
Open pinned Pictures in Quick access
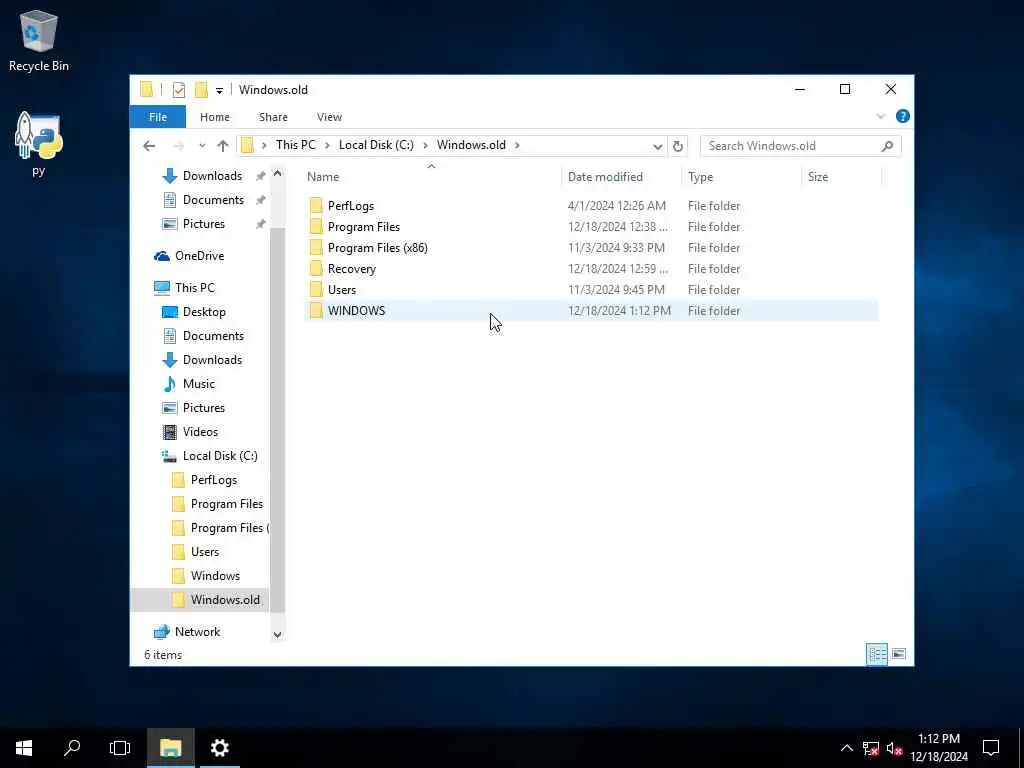coord(203,224)
